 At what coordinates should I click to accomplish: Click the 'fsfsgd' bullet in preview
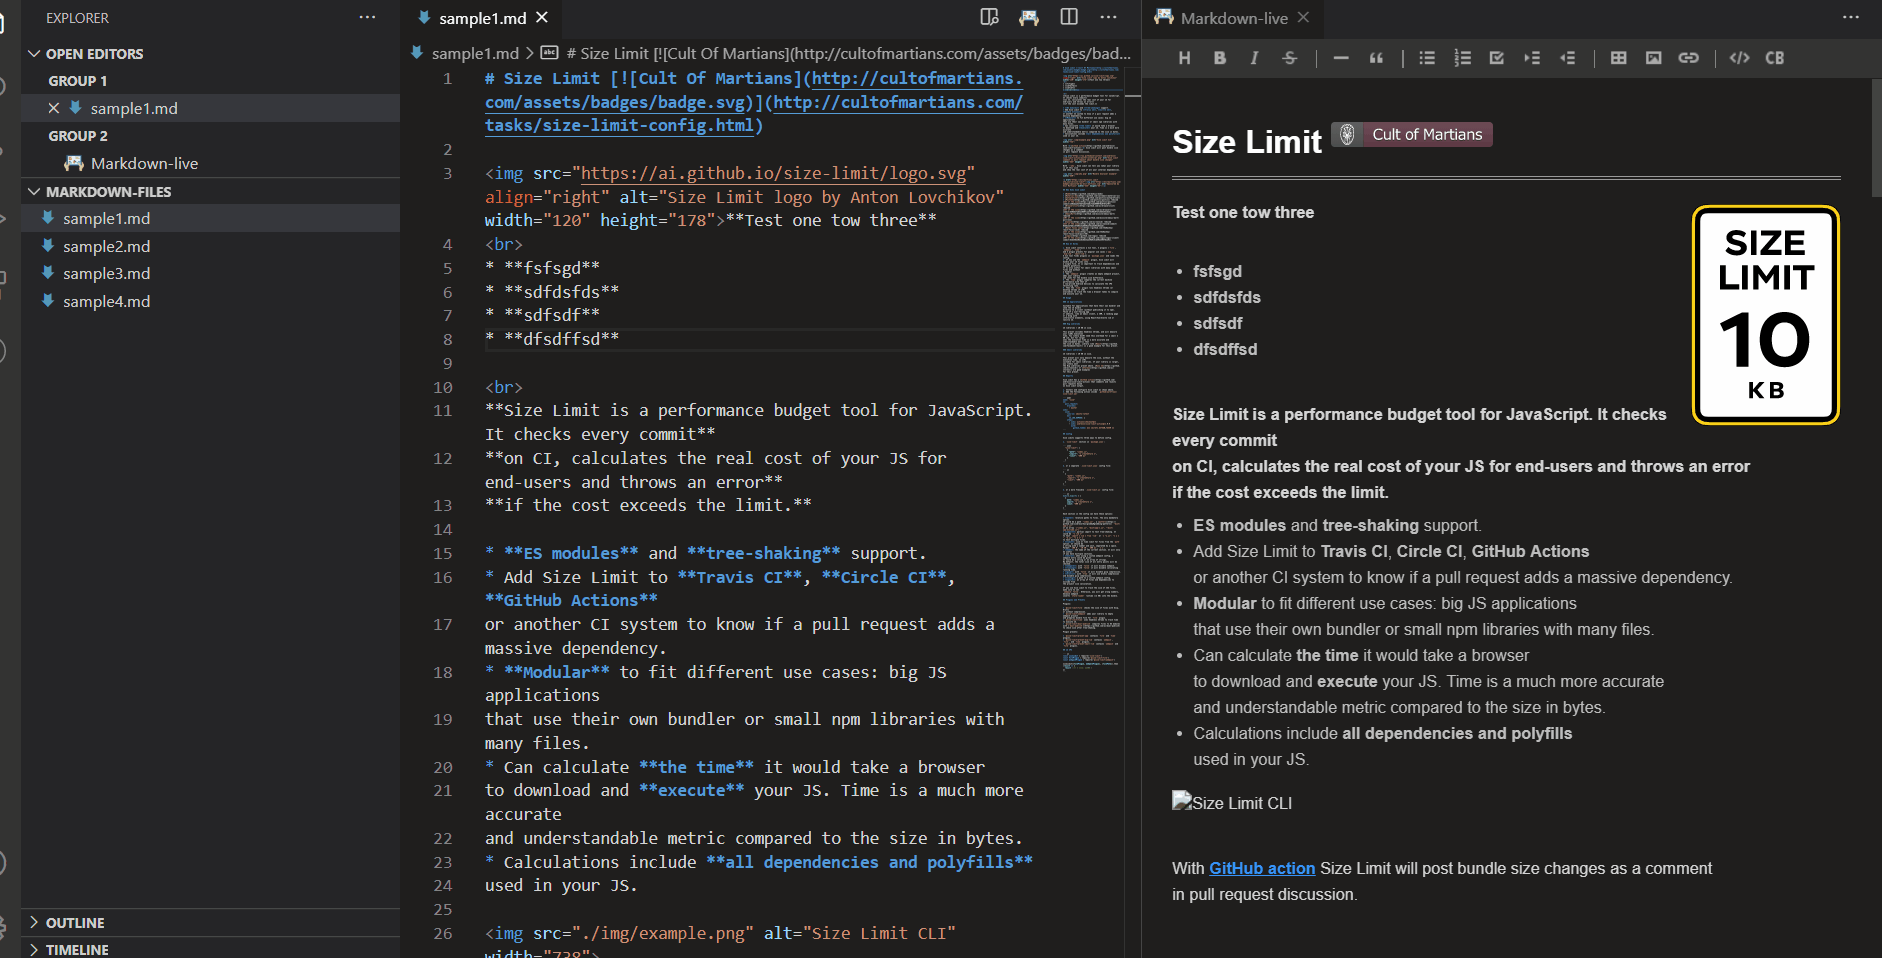pyautogui.click(x=1217, y=271)
